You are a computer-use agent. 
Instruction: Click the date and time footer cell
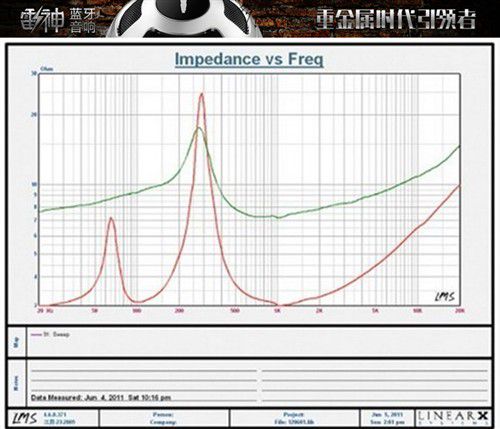pyautogui.click(x=387, y=418)
